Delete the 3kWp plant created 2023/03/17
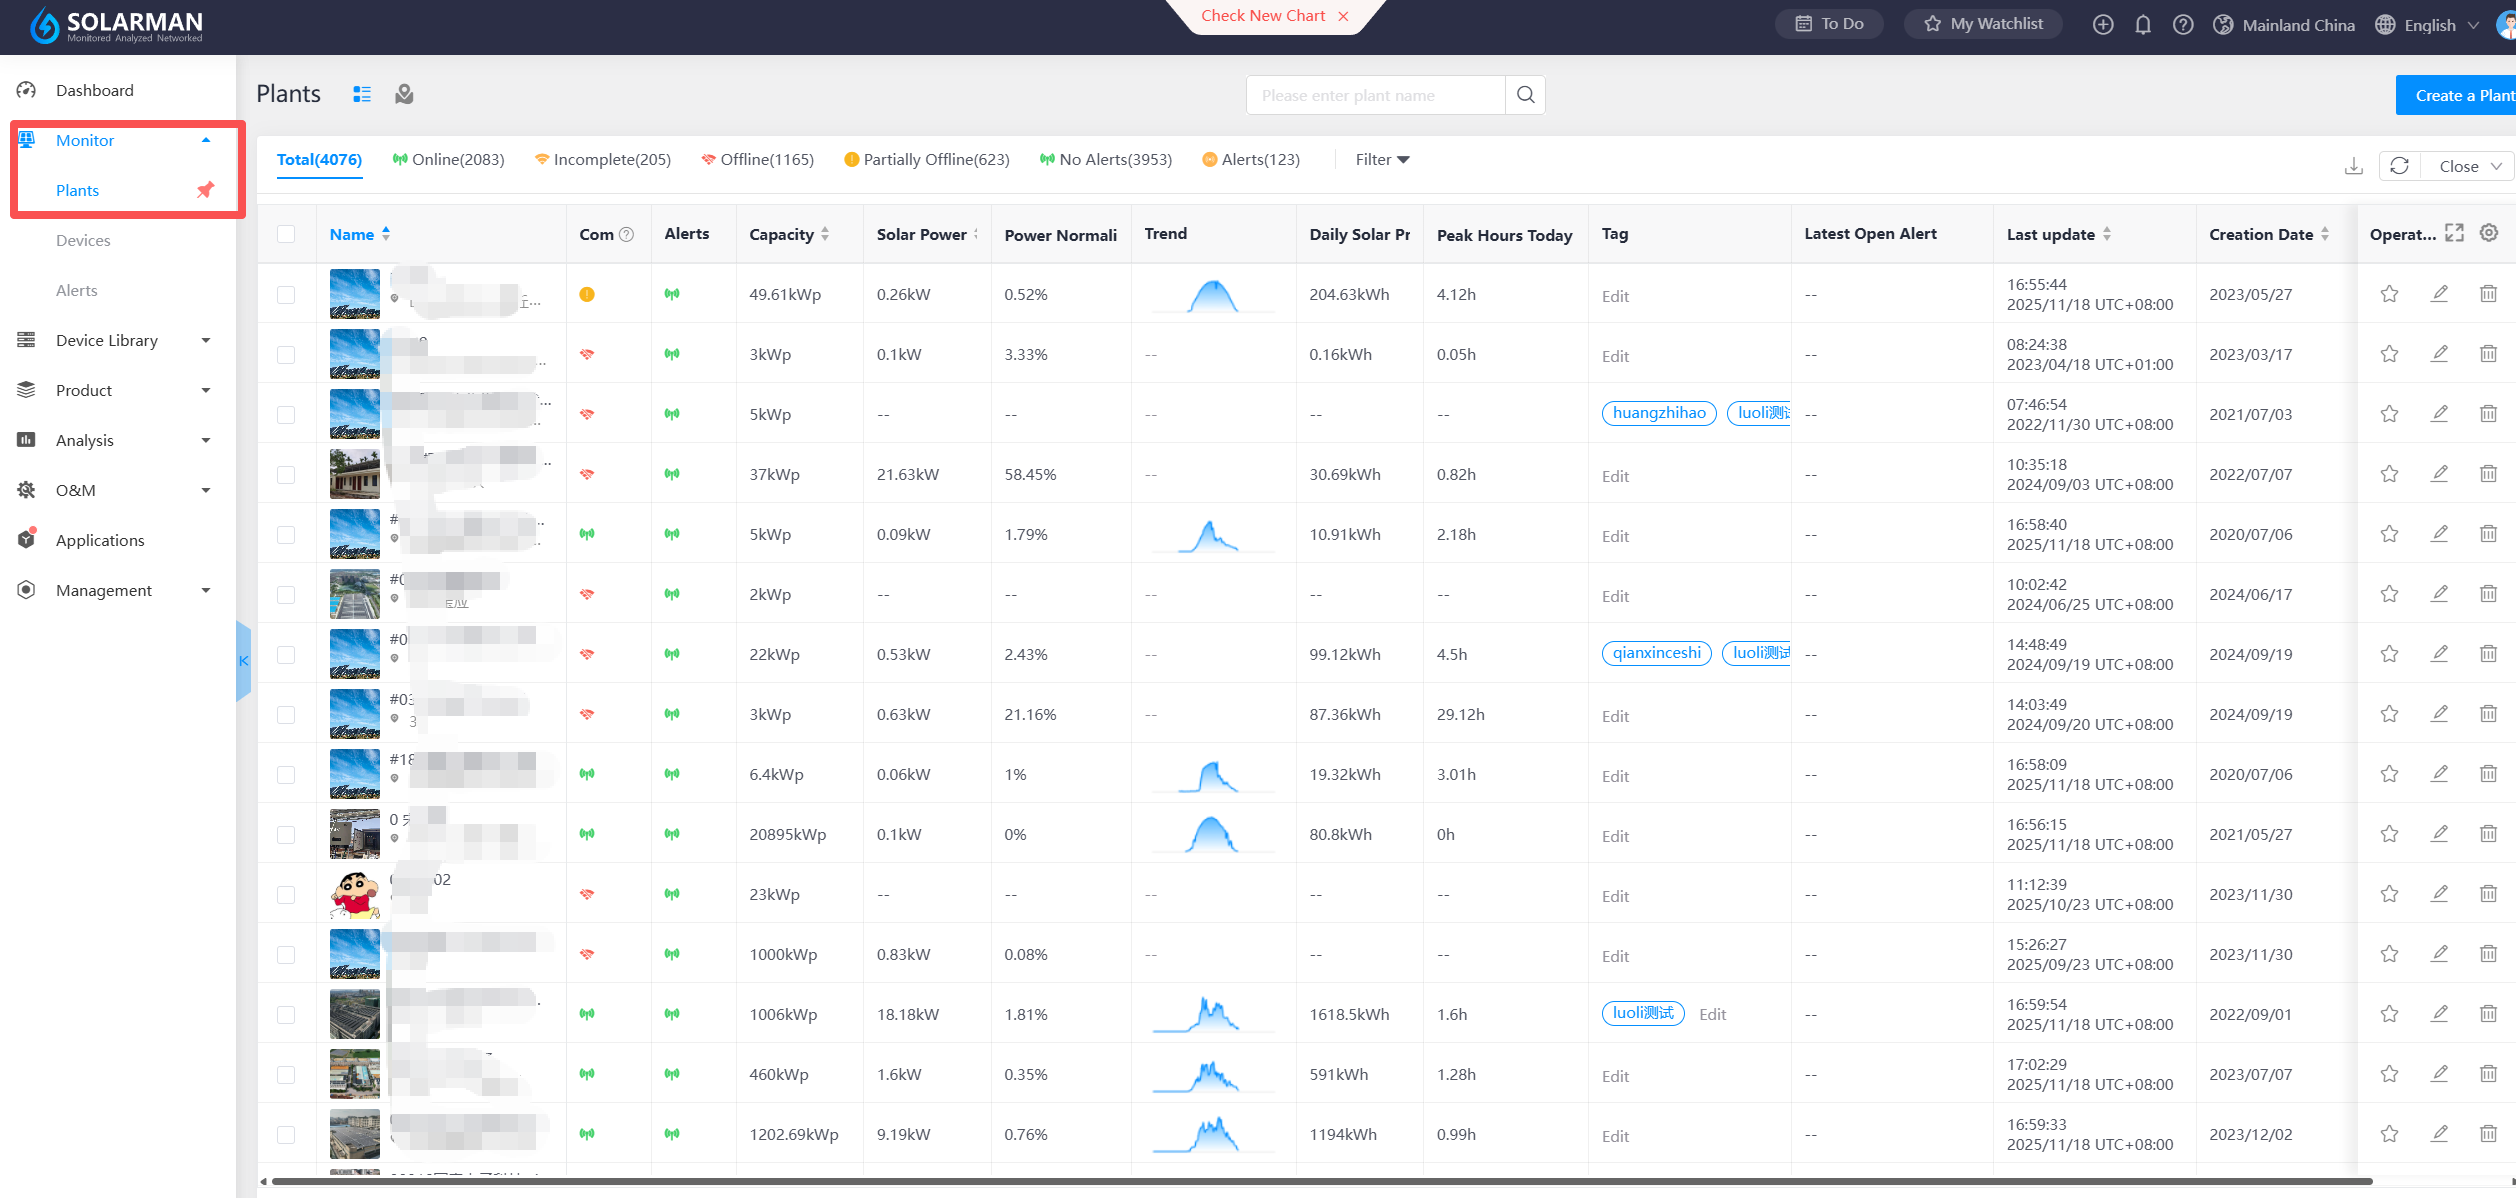2516x1198 pixels. pyautogui.click(x=2488, y=354)
